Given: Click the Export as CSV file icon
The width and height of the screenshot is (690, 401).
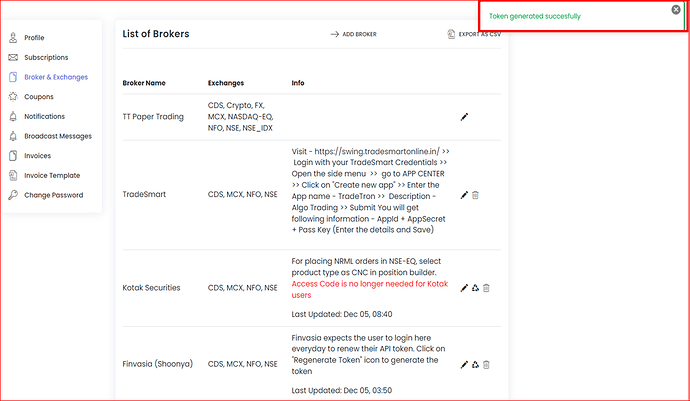Looking at the screenshot, I should click(x=451, y=34).
